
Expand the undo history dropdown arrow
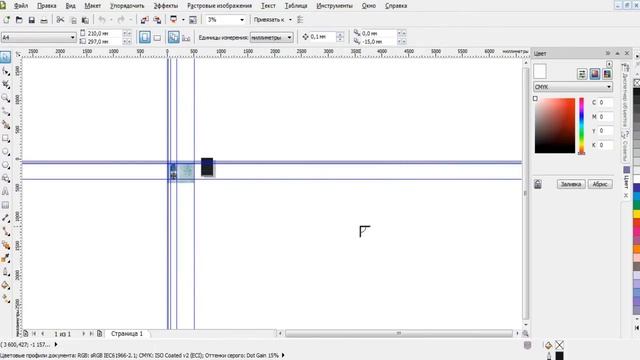click(111, 20)
